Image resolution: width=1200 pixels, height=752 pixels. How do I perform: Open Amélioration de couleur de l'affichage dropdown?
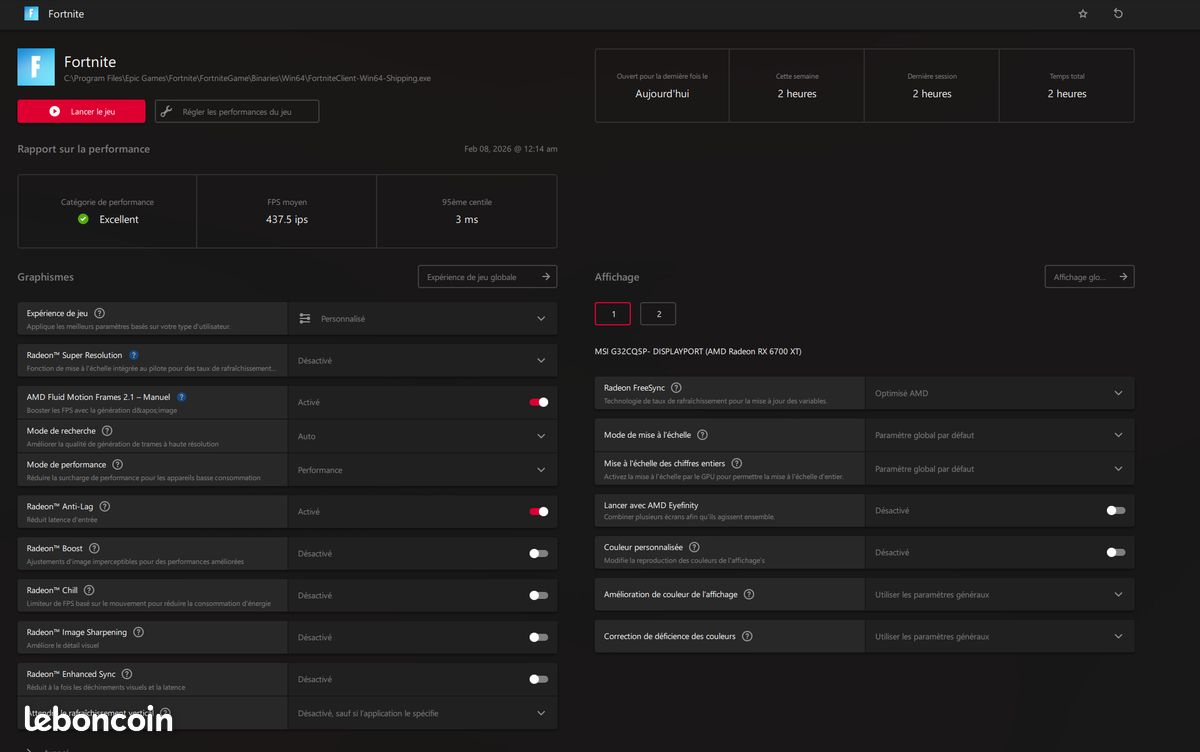coord(1000,594)
